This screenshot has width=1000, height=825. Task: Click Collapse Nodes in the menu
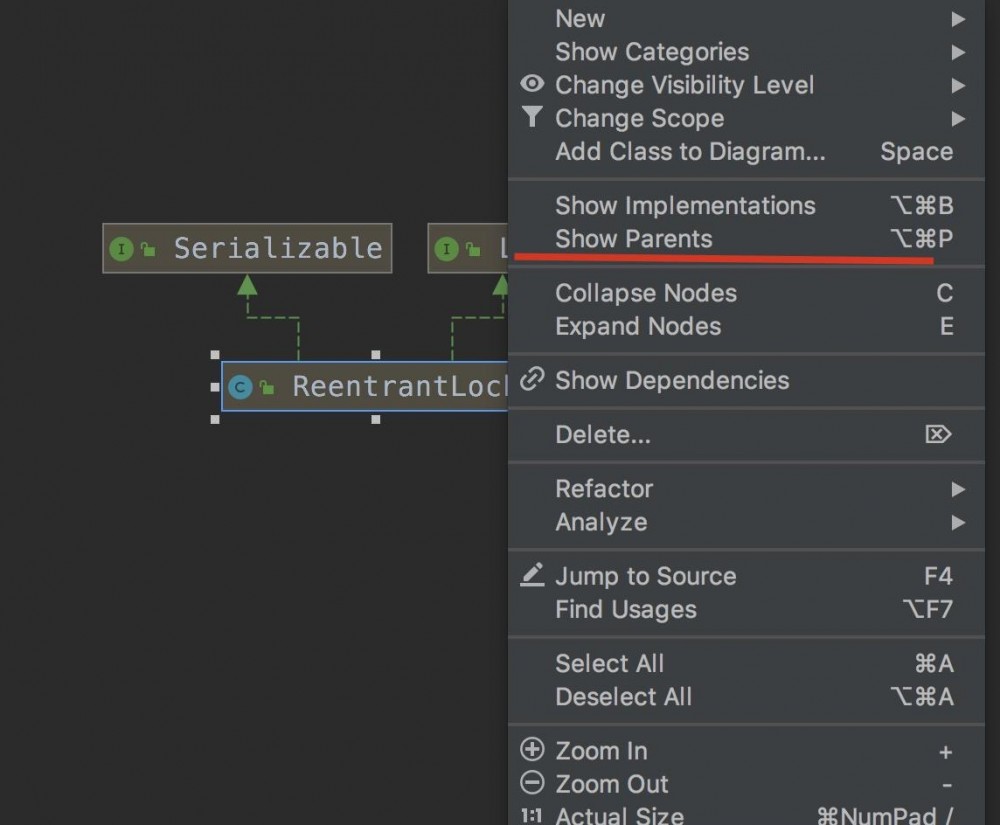tap(646, 293)
